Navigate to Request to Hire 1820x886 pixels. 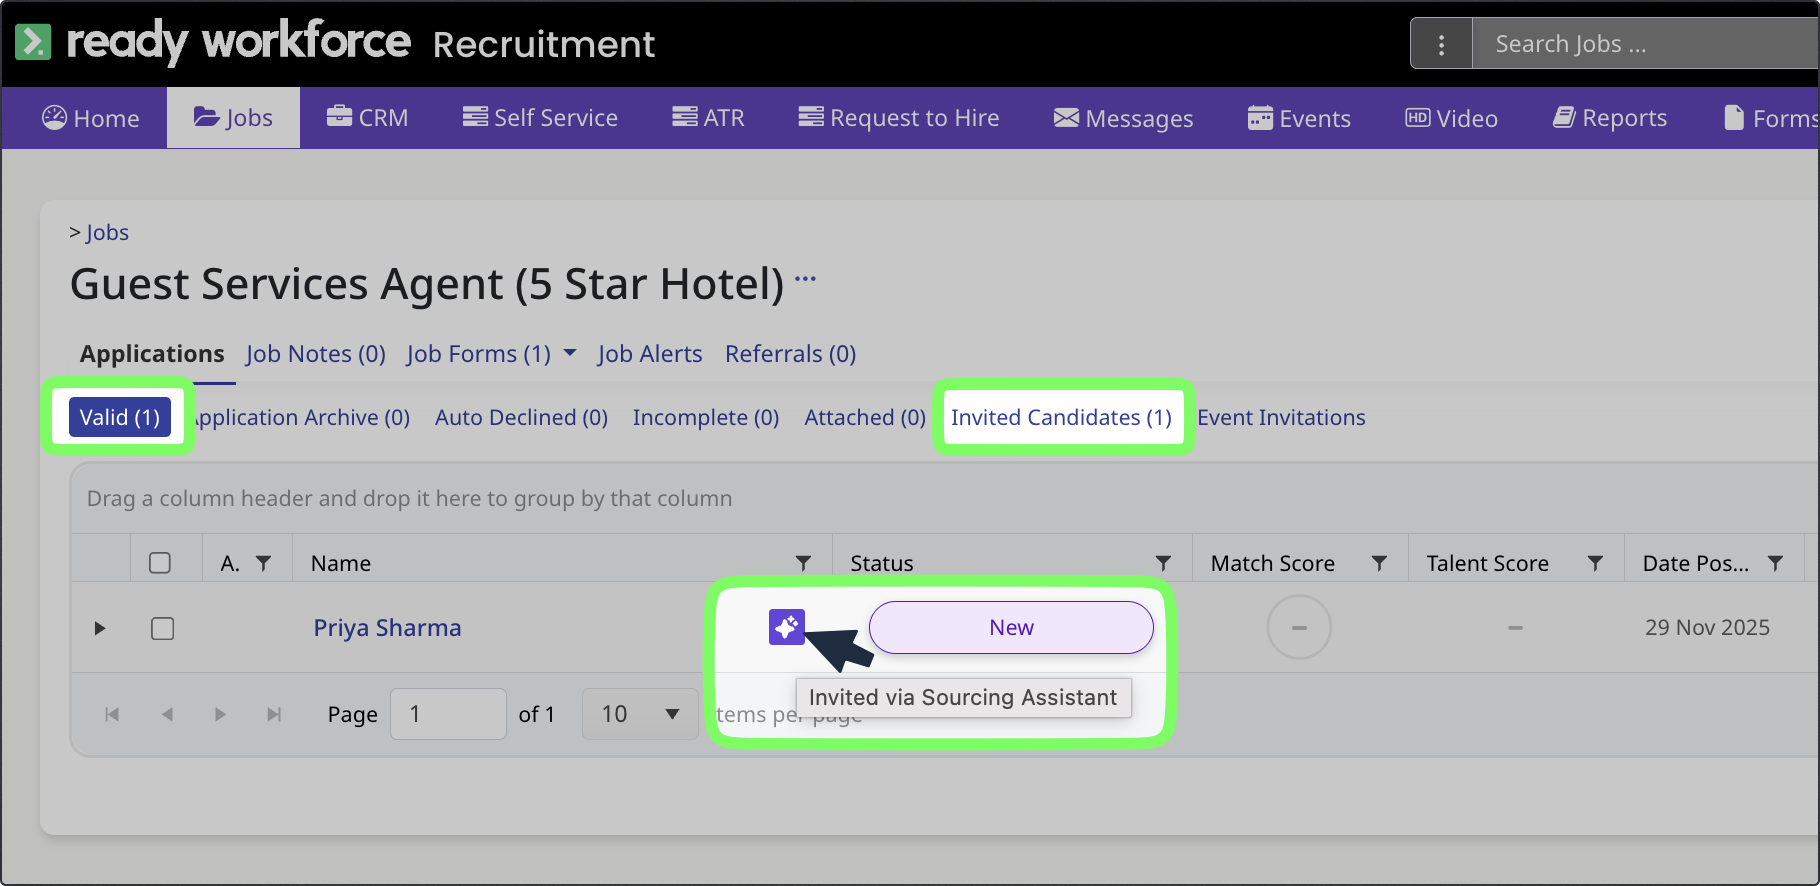pos(899,118)
